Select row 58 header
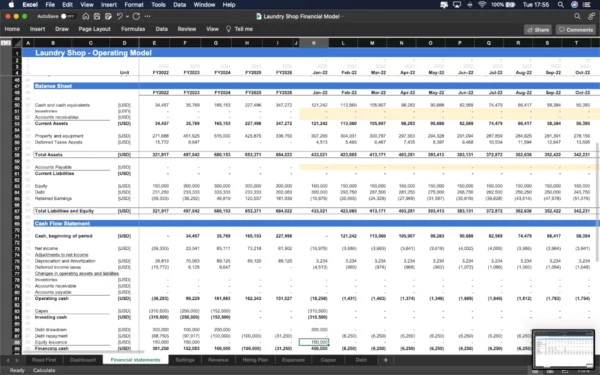This screenshot has height=375, width=600. click(x=17, y=155)
